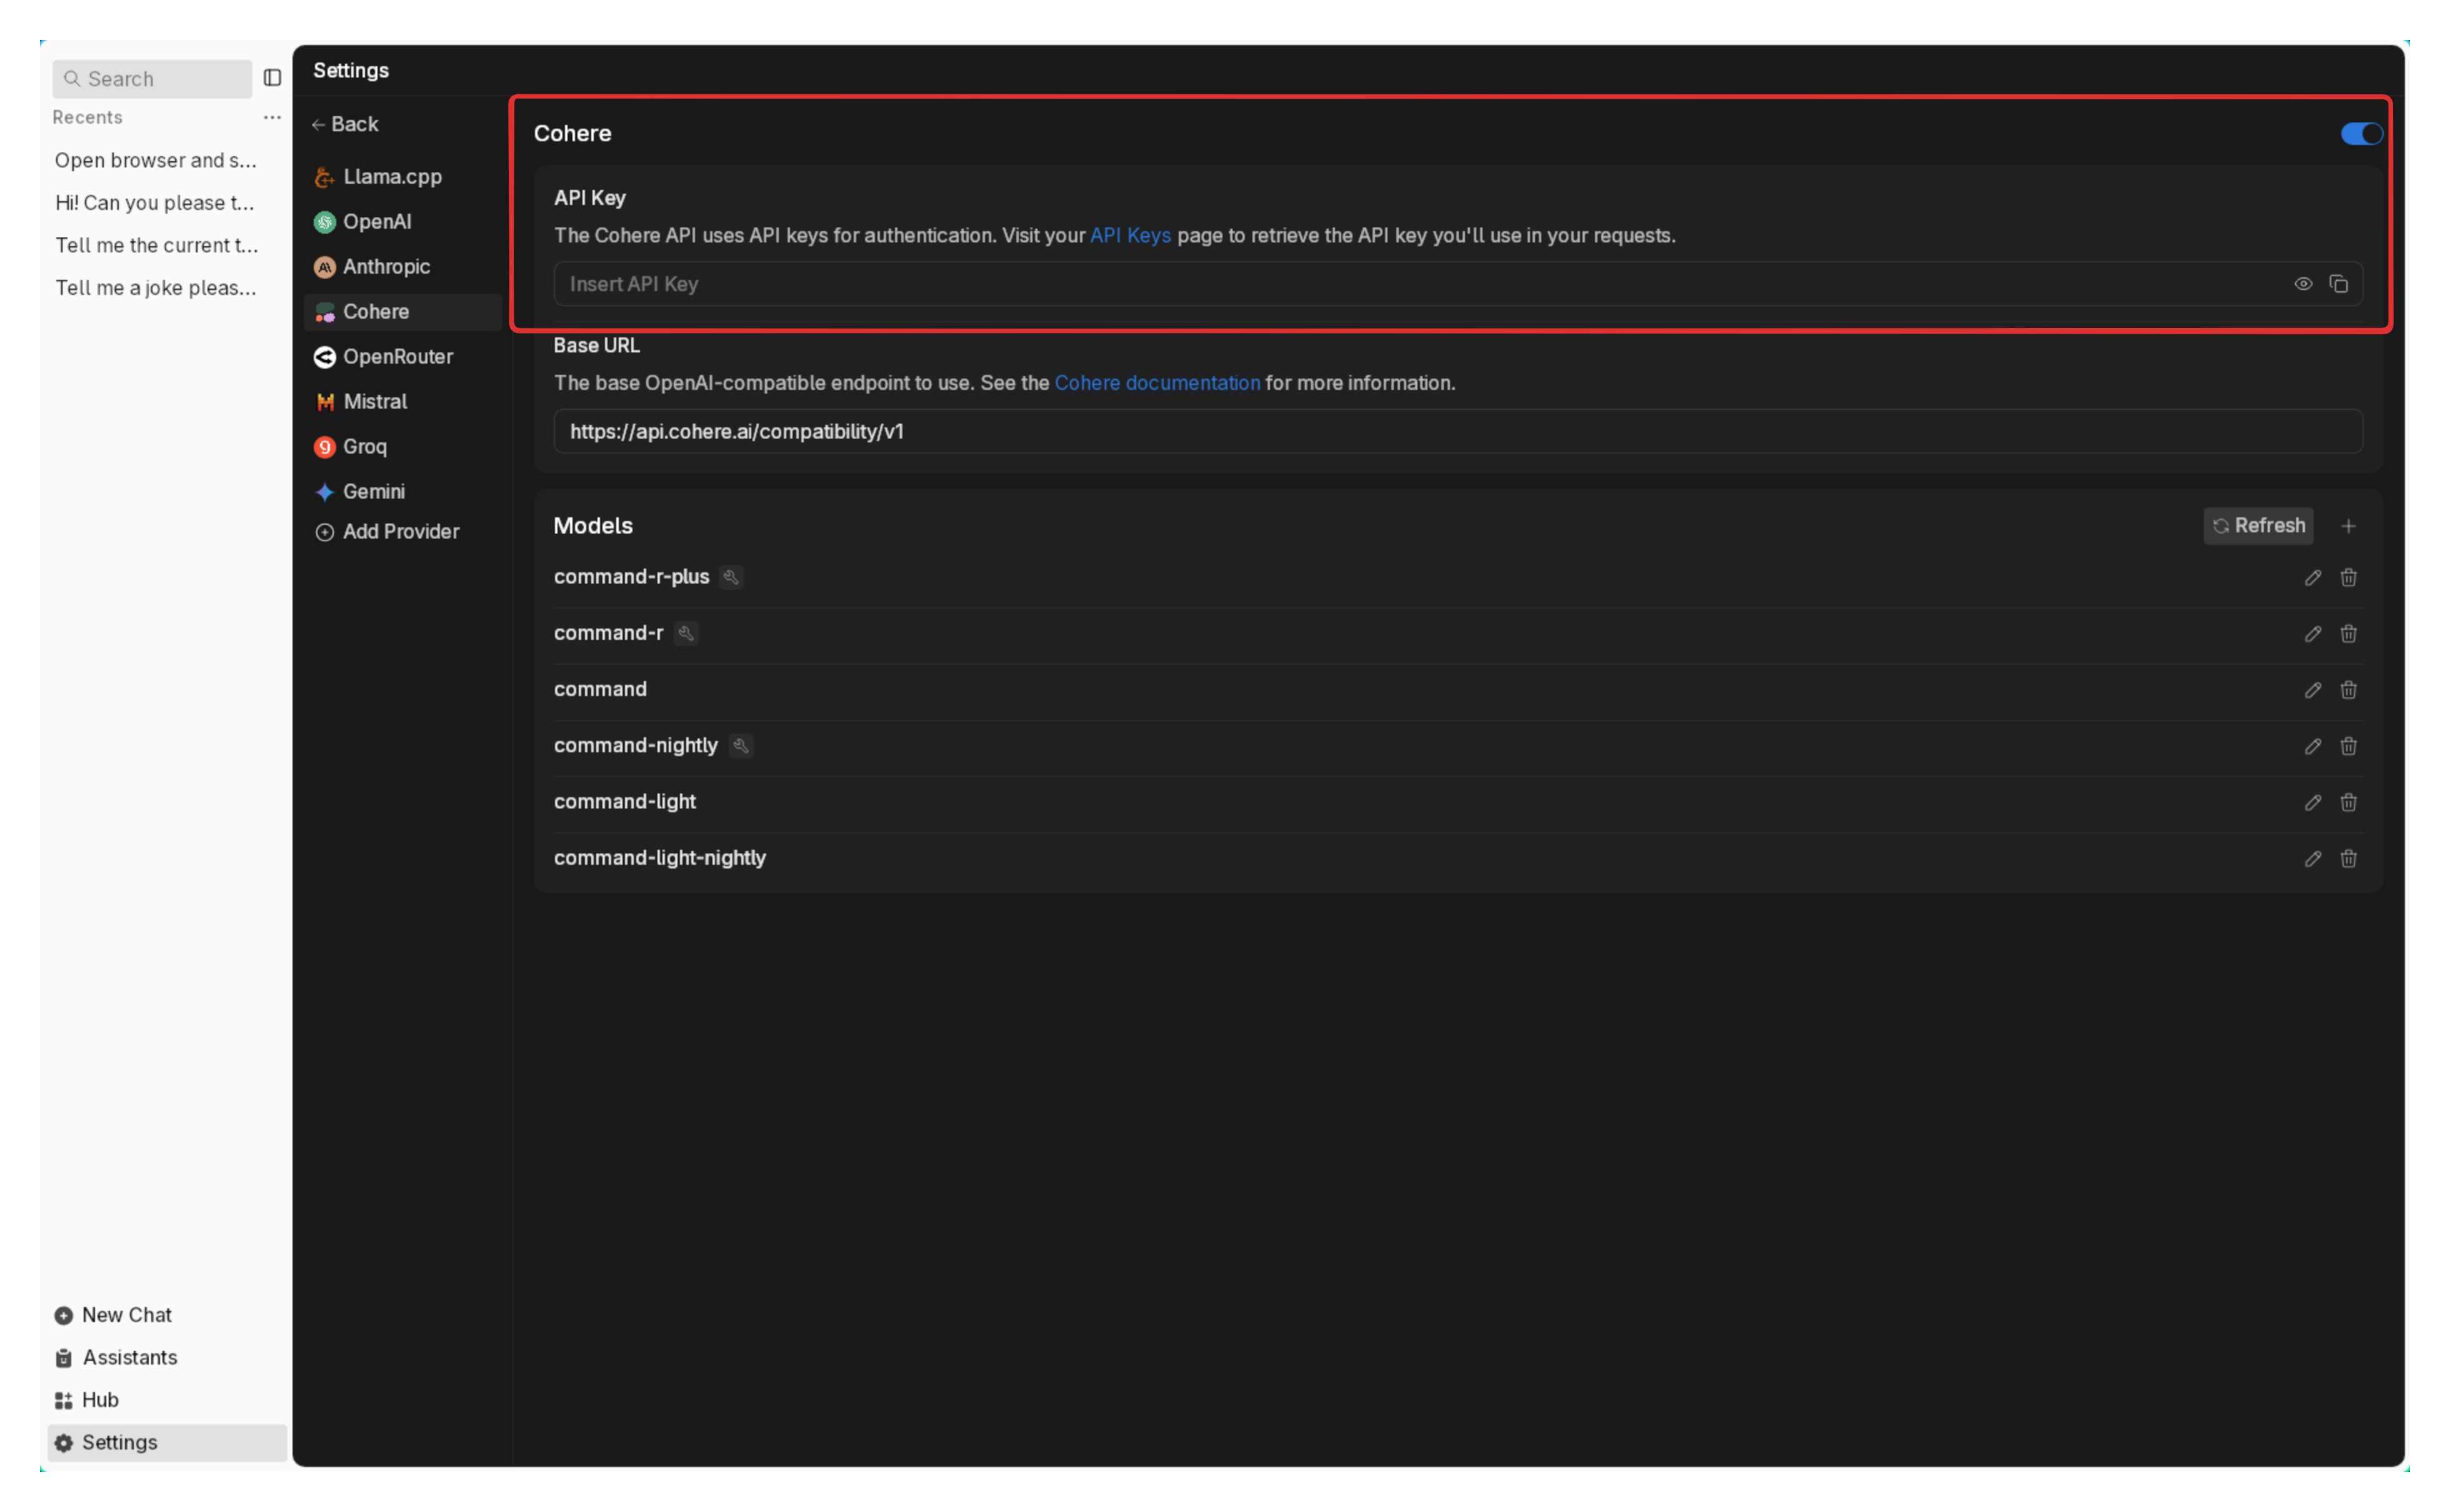The height and width of the screenshot is (1512, 2450).
Task: Click the Refresh models button
Action: (x=2258, y=526)
